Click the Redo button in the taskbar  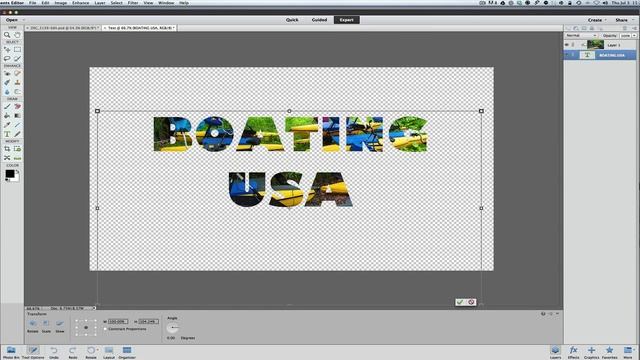coord(73,352)
